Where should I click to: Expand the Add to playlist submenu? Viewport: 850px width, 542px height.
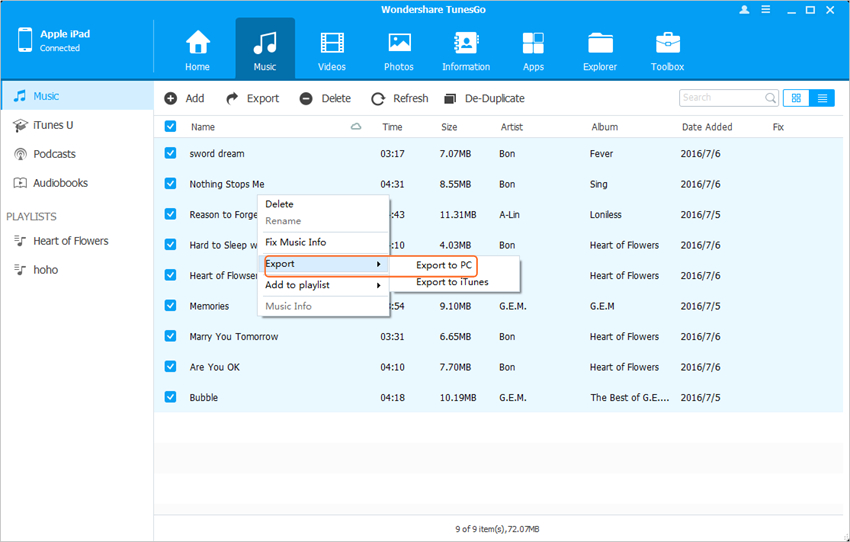click(x=323, y=285)
